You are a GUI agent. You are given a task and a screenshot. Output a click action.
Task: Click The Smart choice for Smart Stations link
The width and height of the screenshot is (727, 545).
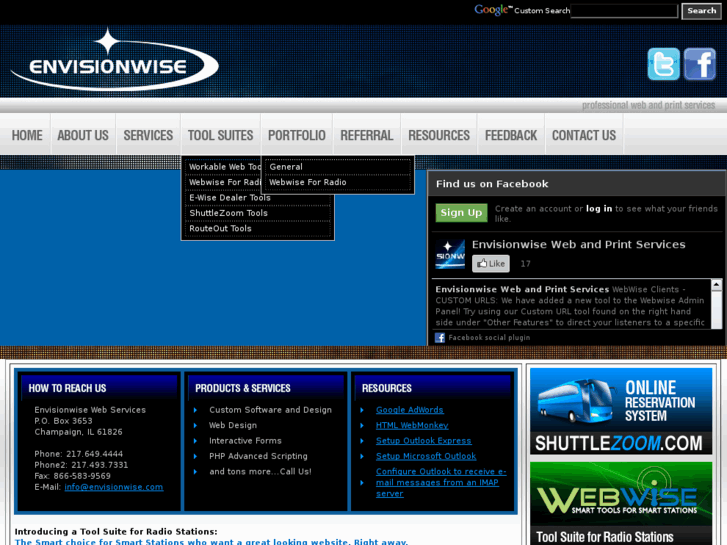211,542
